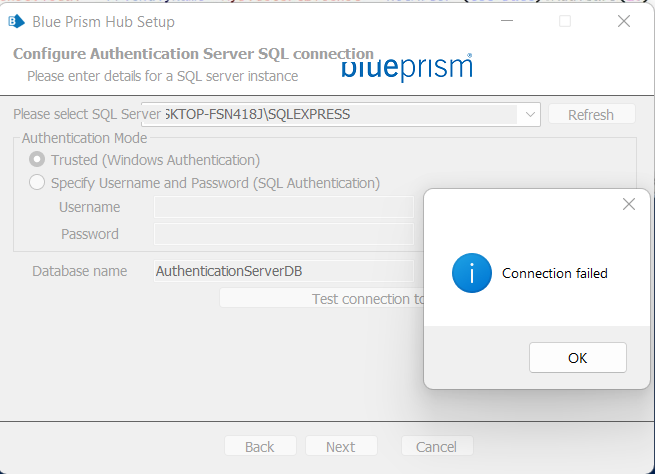Click the Refresh button
Viewport: 655px width, 474px height.
592,114
